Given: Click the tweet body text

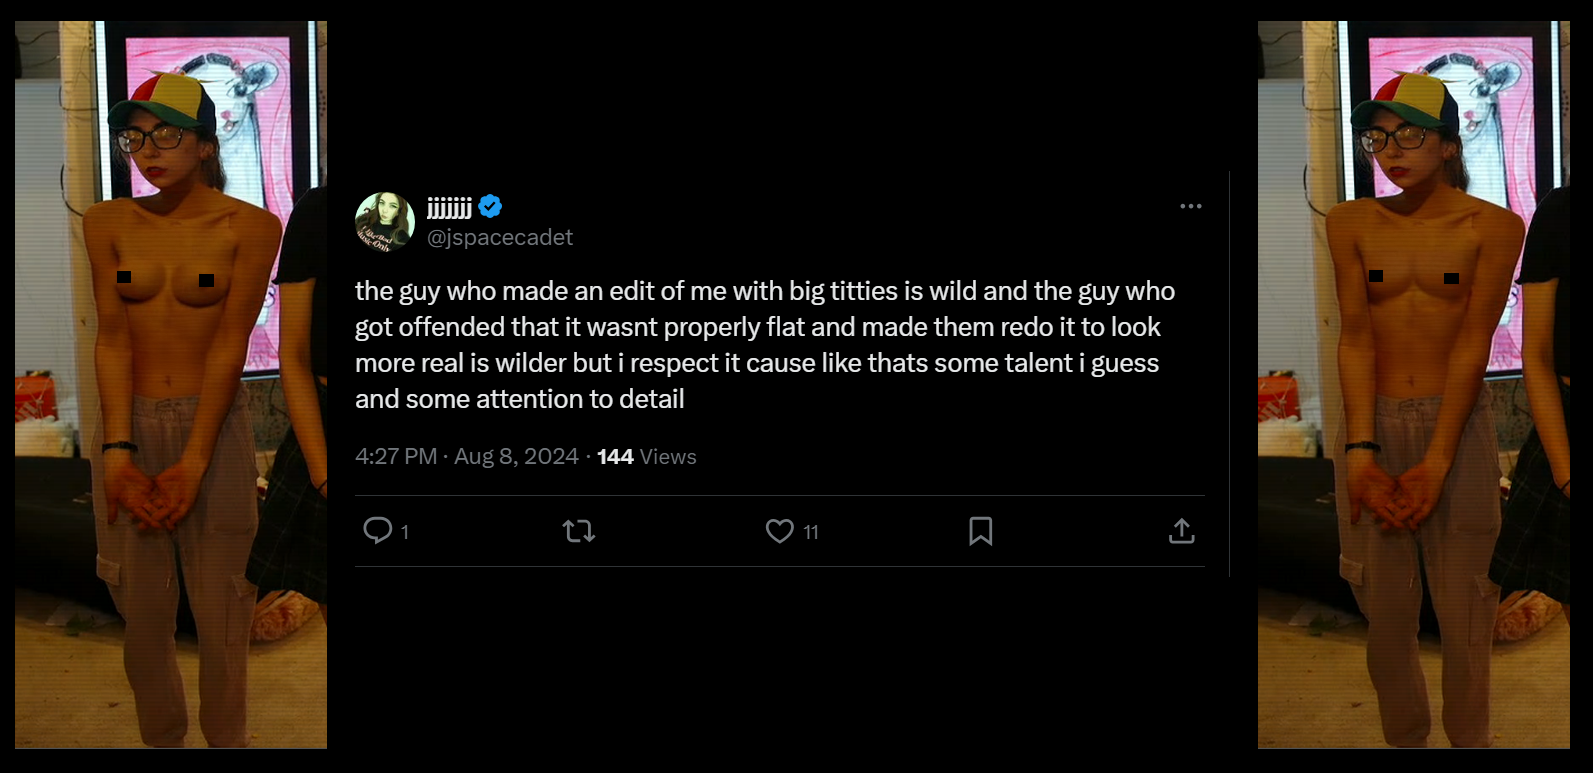Looking at the screenshot, I should 765,345.
